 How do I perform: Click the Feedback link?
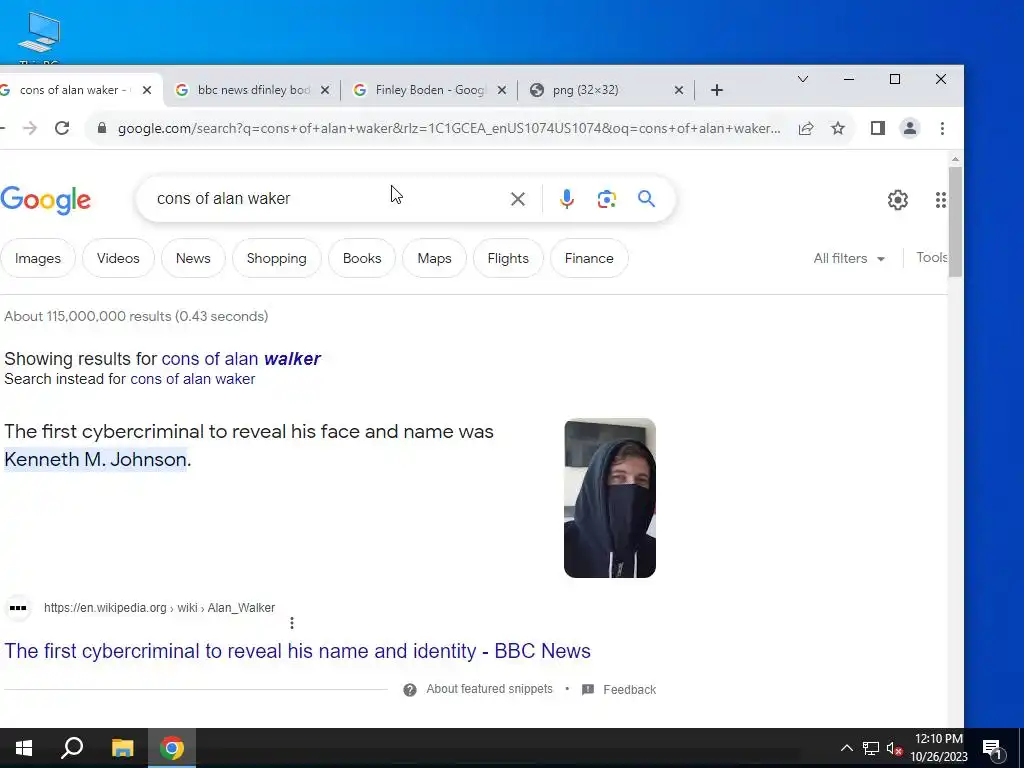pos(630,690)
